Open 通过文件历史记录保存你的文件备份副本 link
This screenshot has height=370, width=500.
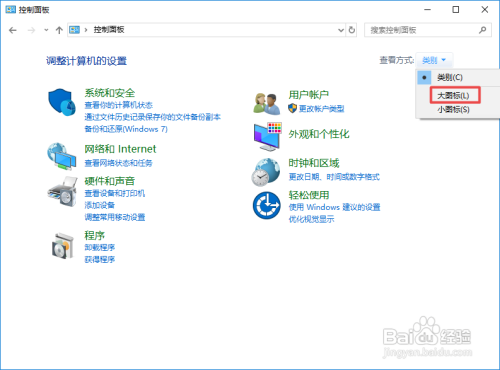coord(152,117)
